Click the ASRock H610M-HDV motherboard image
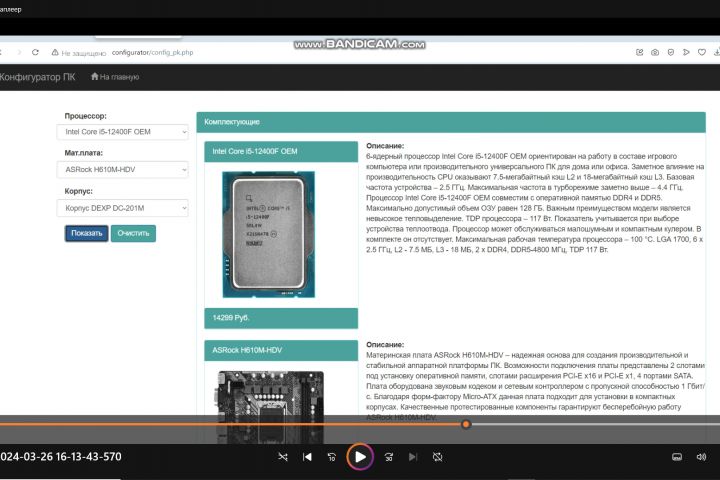 point(270,407)
